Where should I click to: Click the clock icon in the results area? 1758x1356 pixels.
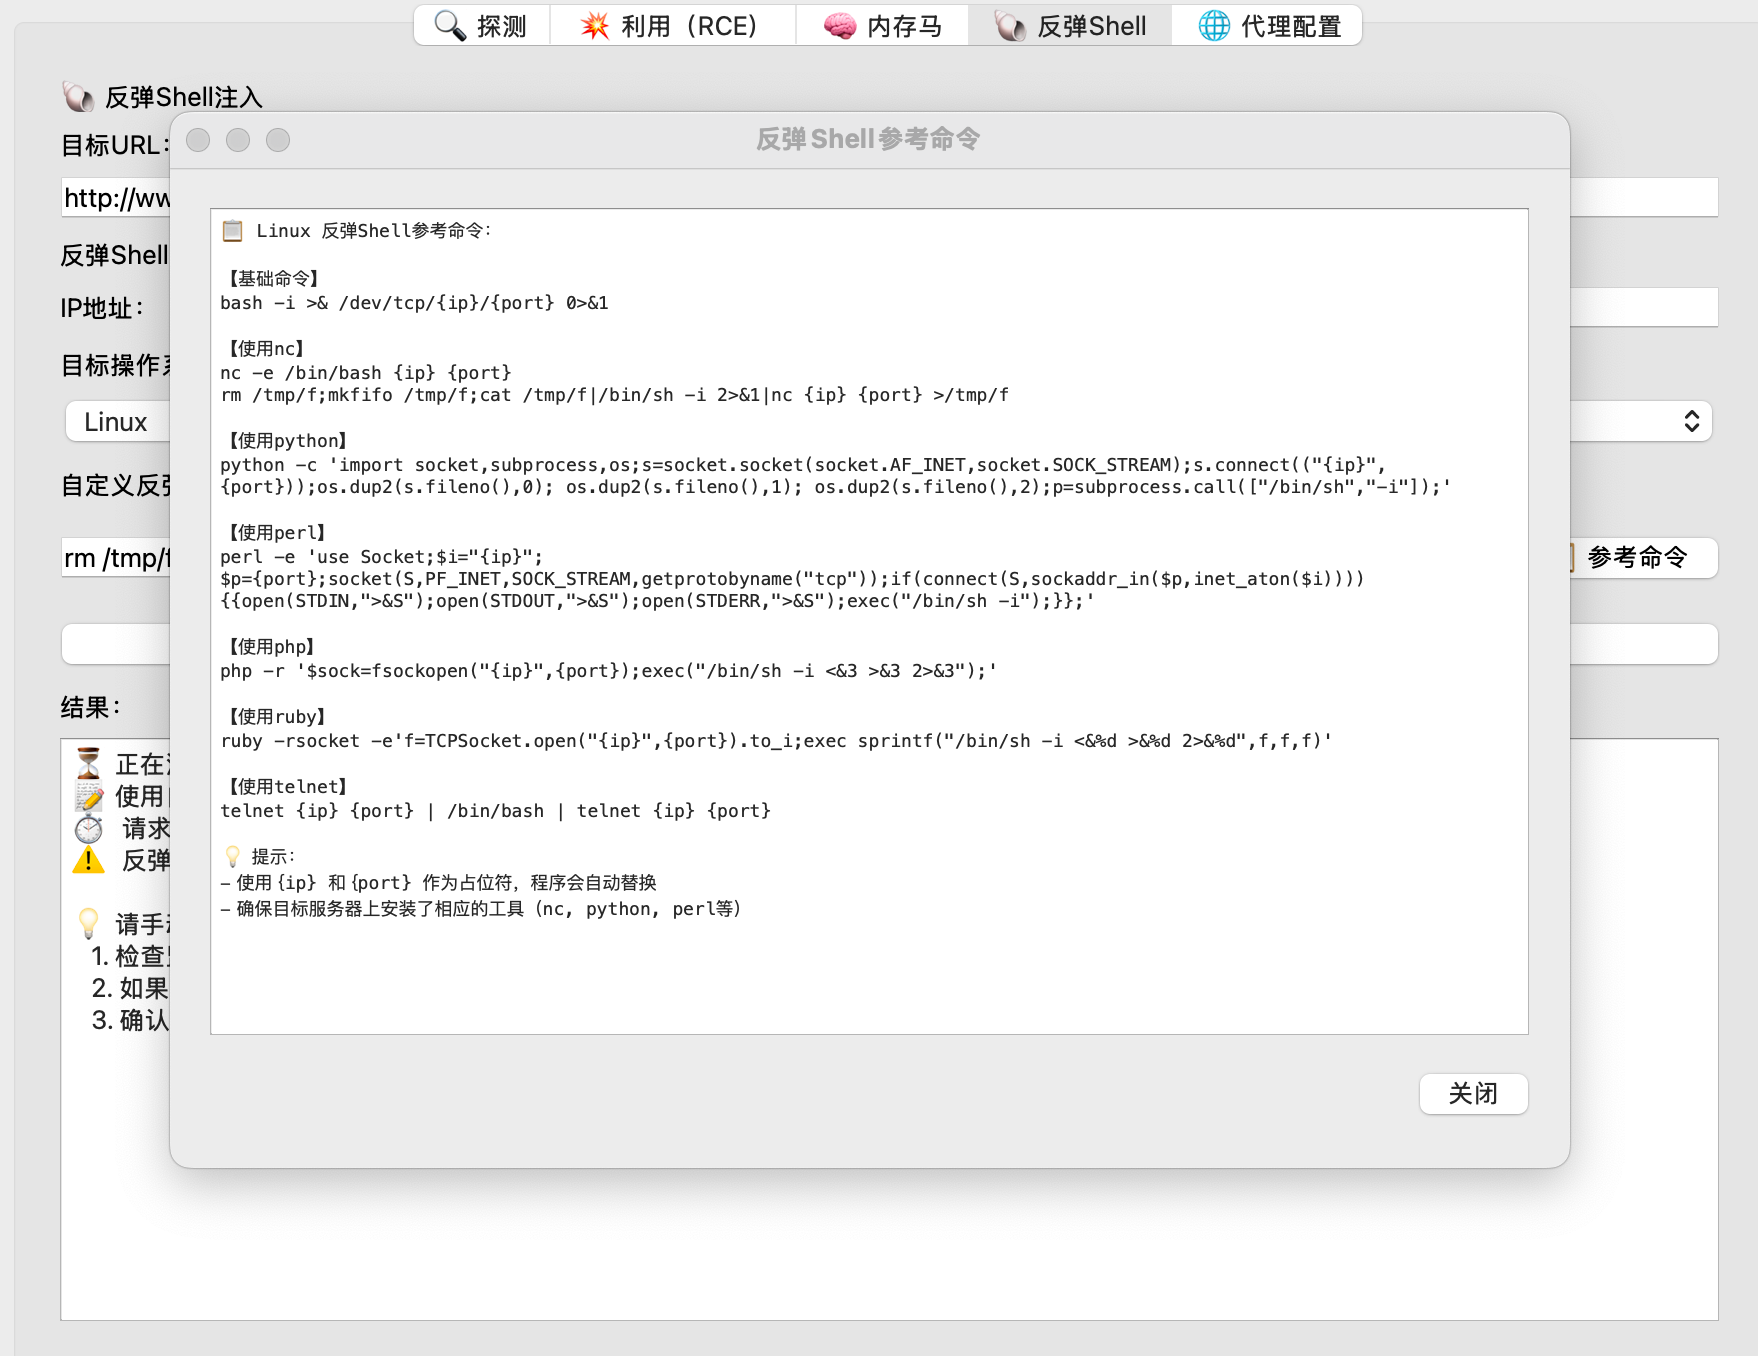coord(89,829)
